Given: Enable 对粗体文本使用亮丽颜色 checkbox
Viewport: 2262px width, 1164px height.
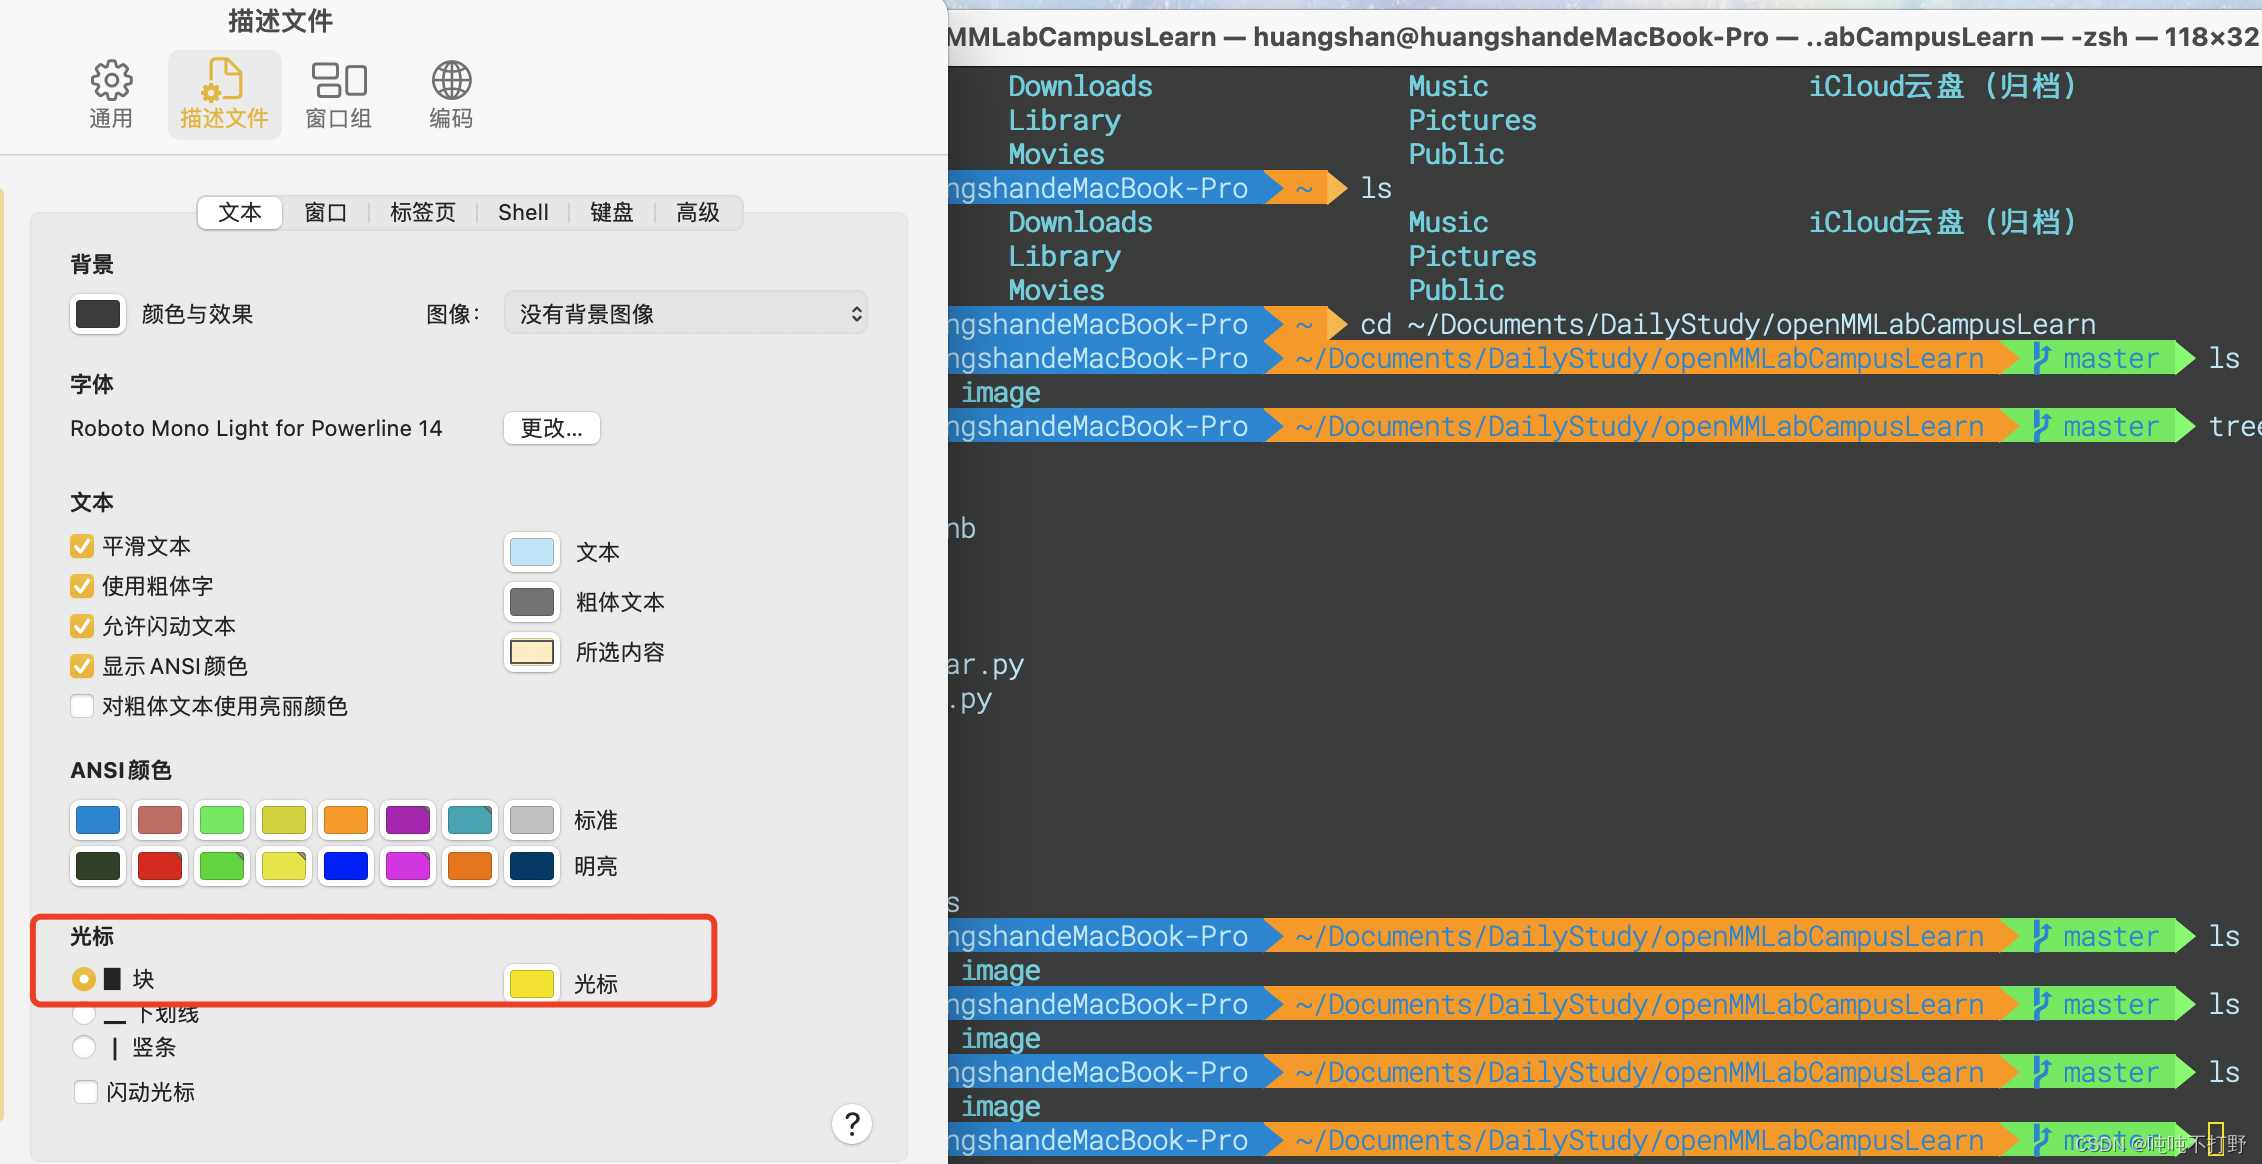Looking at the screenshot, I should click(82, 706).
